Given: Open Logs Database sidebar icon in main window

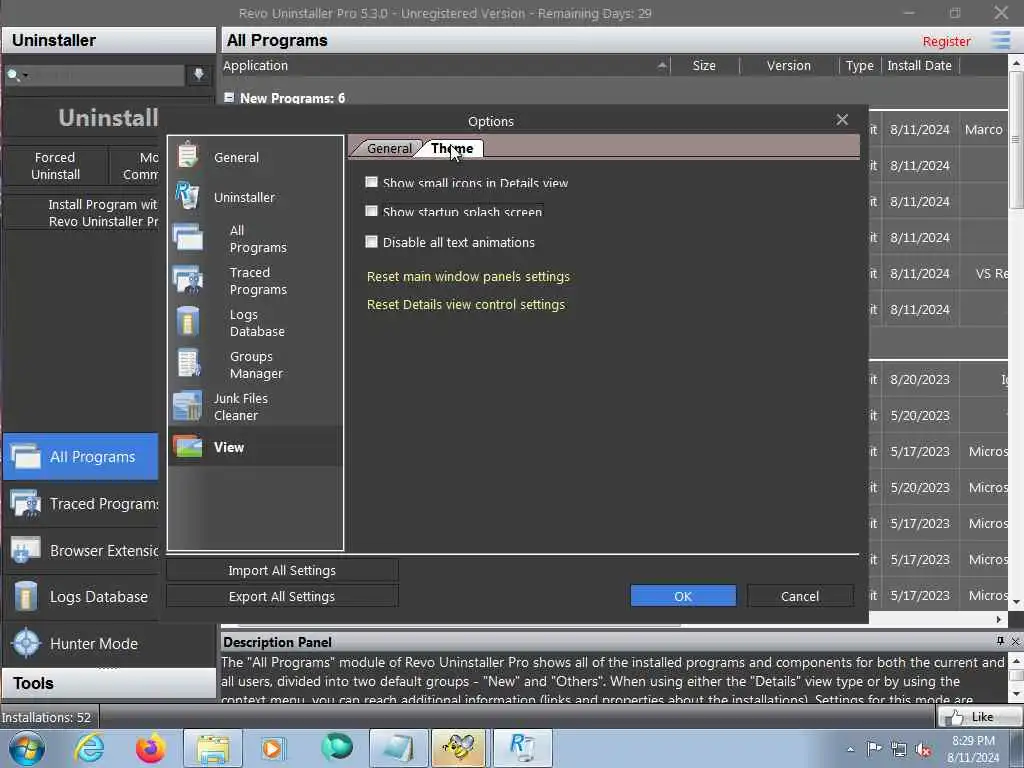Looking at the screenshot, I should (26, 596).
